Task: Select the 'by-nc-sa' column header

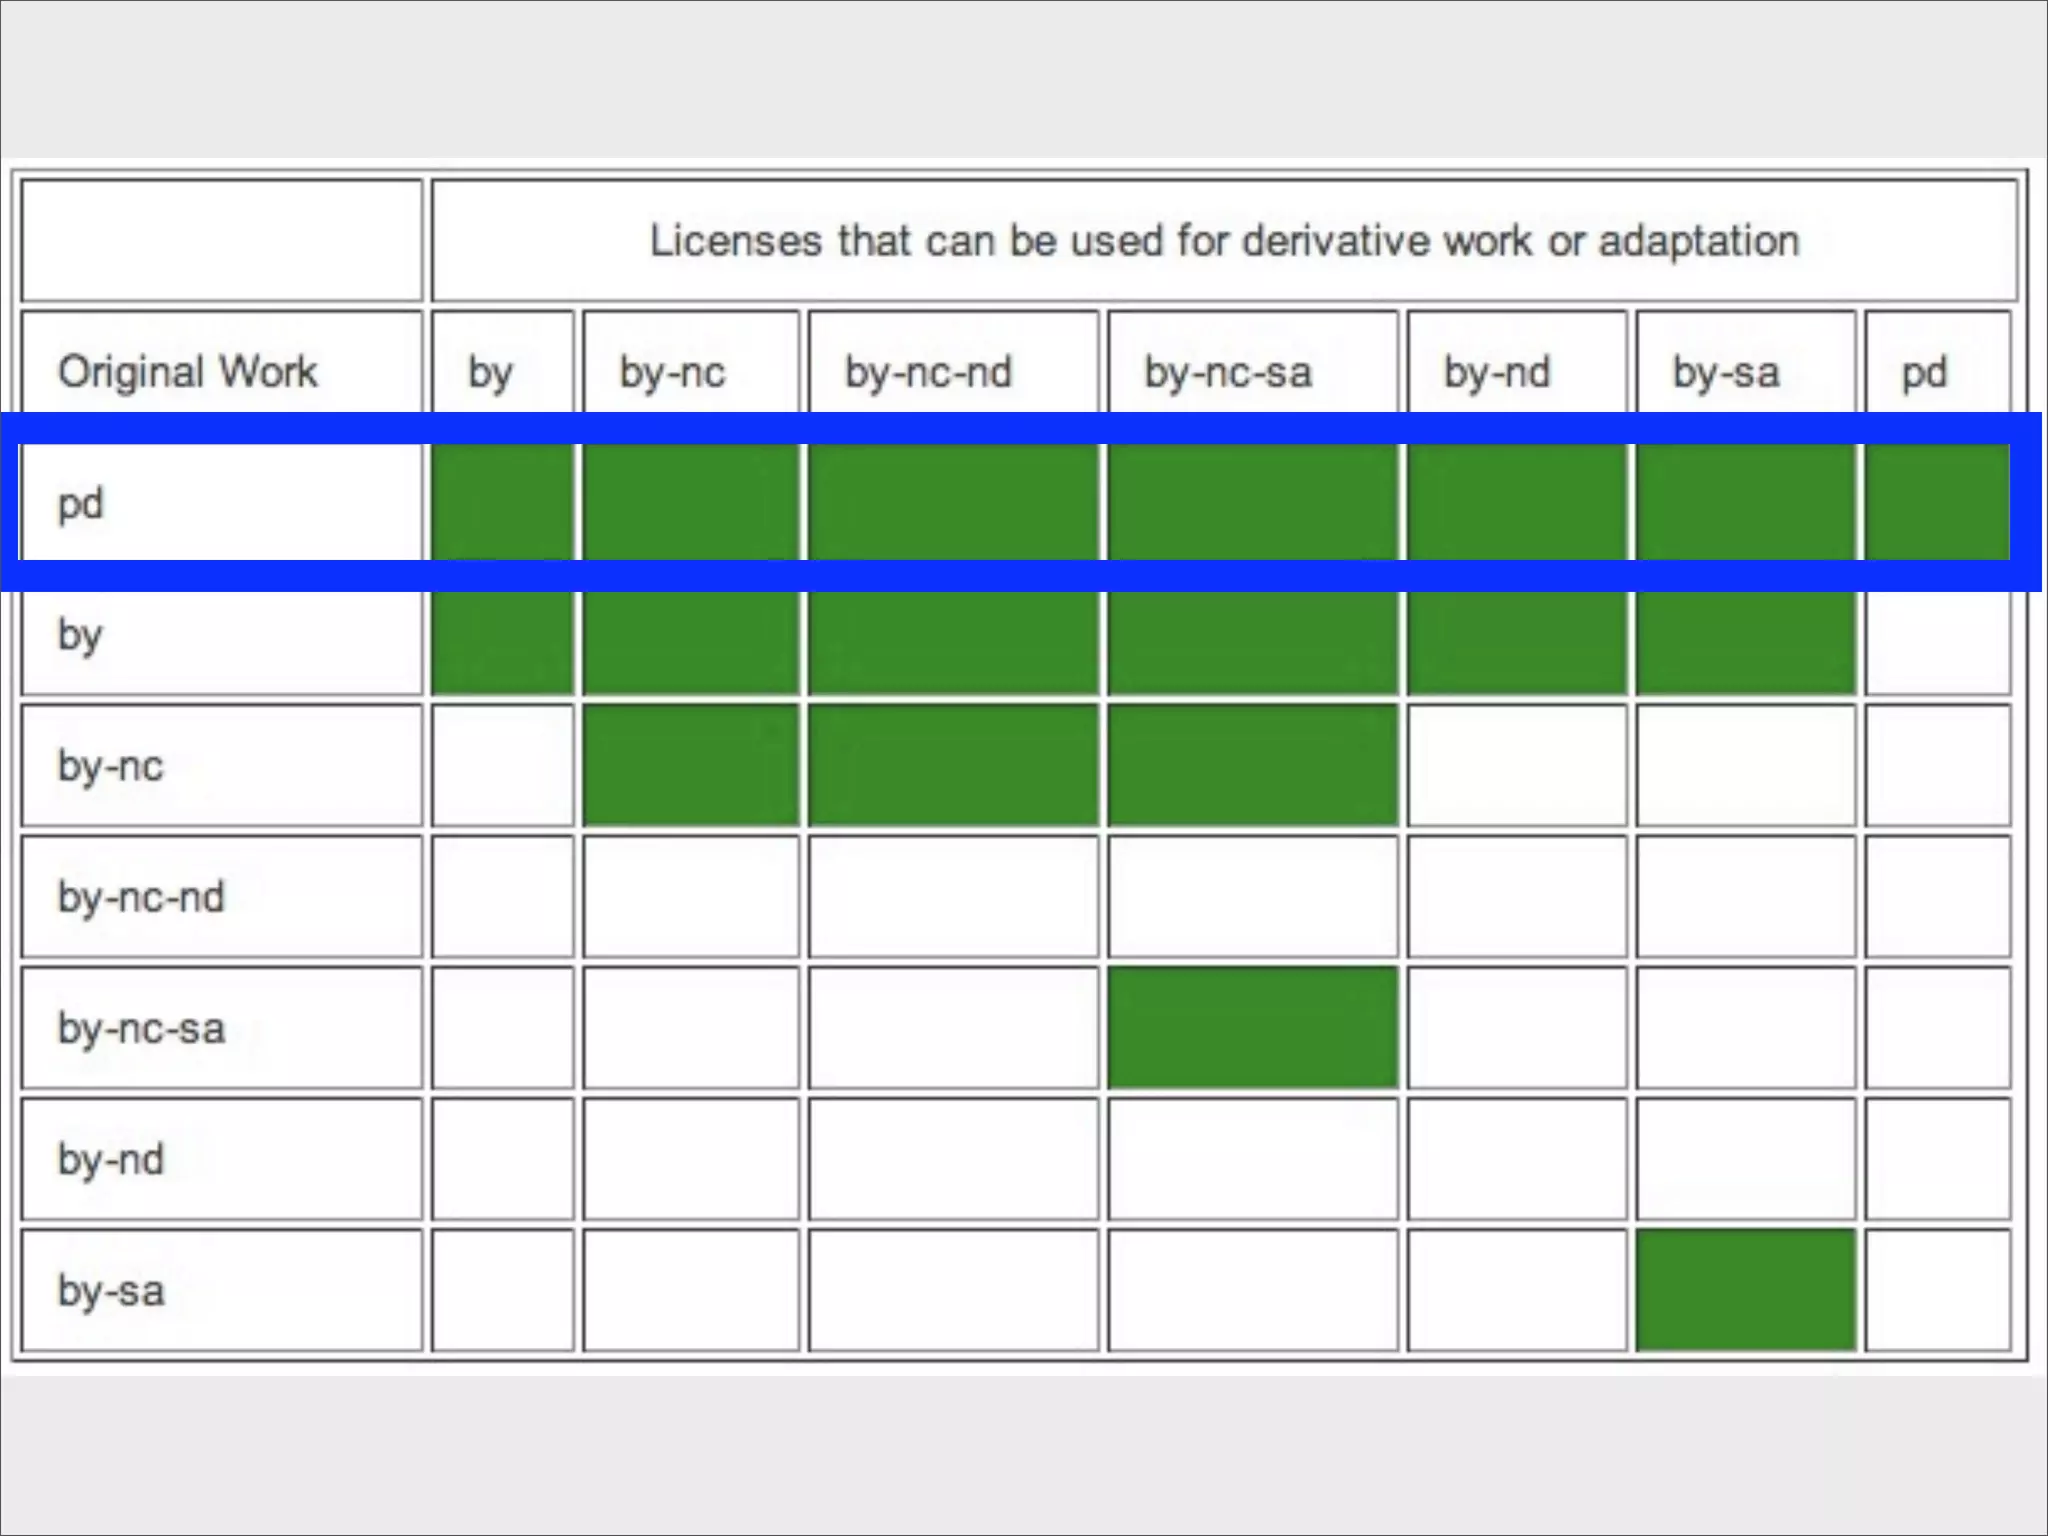Action: [1227, 372]
